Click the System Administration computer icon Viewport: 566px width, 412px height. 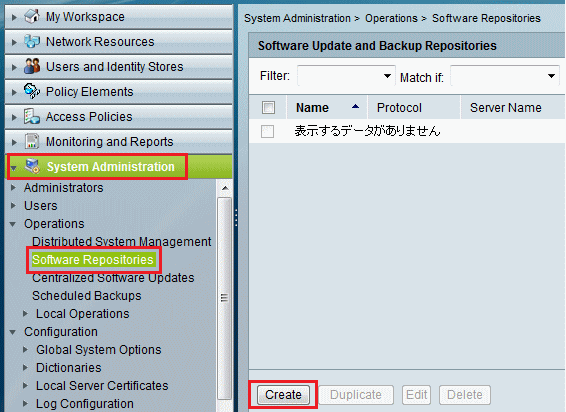point(32,166)
